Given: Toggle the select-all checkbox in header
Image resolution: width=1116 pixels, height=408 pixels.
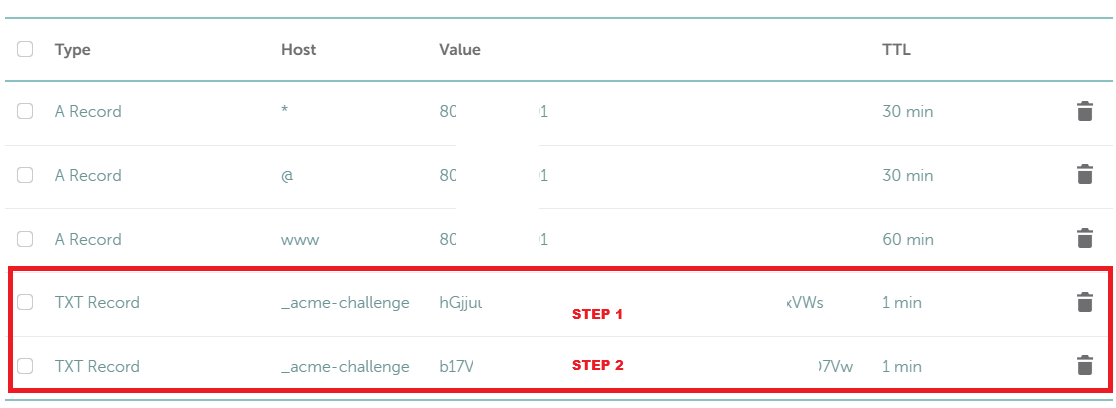Looking at the screenshot, I should [x=25, y=49].
